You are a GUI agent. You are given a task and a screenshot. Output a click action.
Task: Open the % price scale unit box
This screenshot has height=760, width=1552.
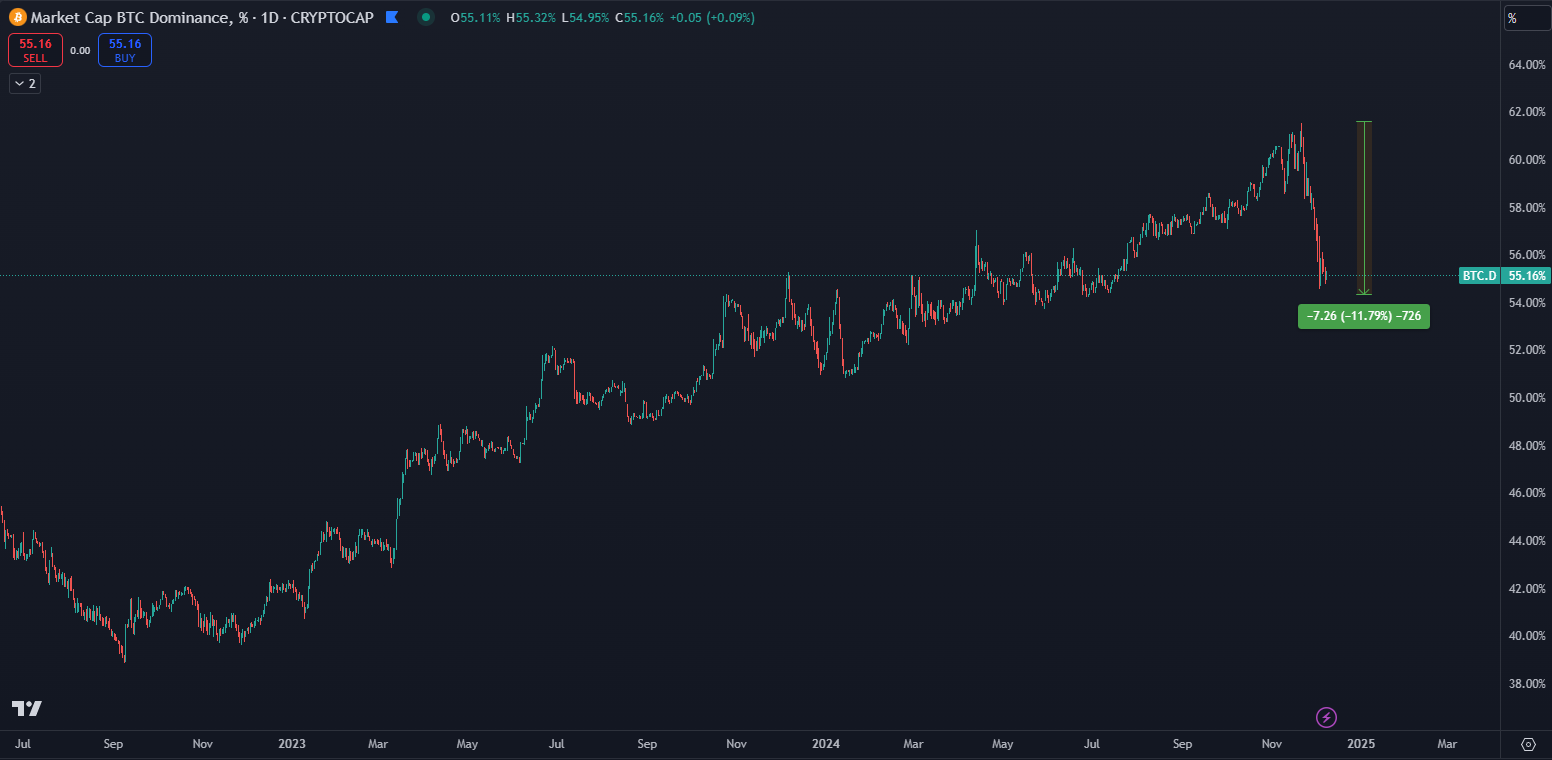[1526, 18]
